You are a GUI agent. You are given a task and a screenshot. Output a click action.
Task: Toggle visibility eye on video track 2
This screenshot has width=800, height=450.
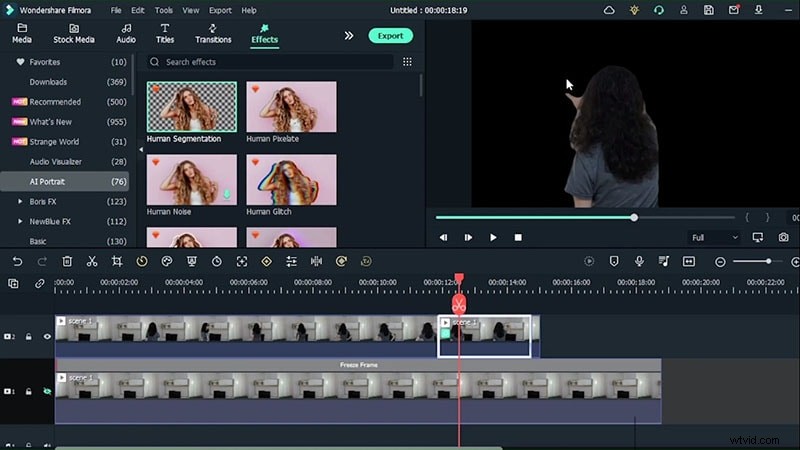click(47, 337)
